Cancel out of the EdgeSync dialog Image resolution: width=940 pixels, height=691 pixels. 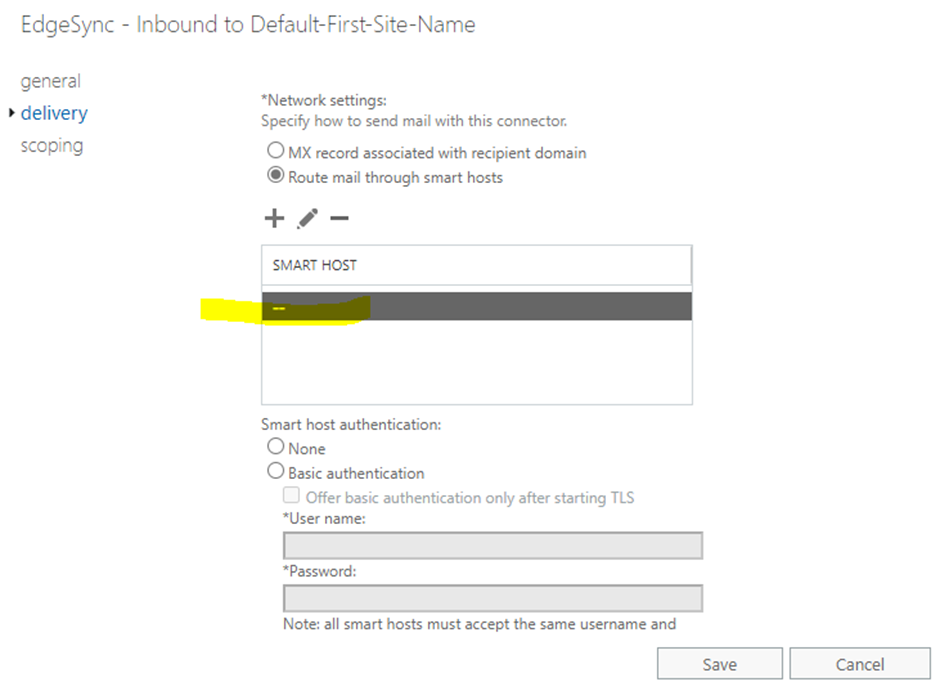tap(860, 663)
